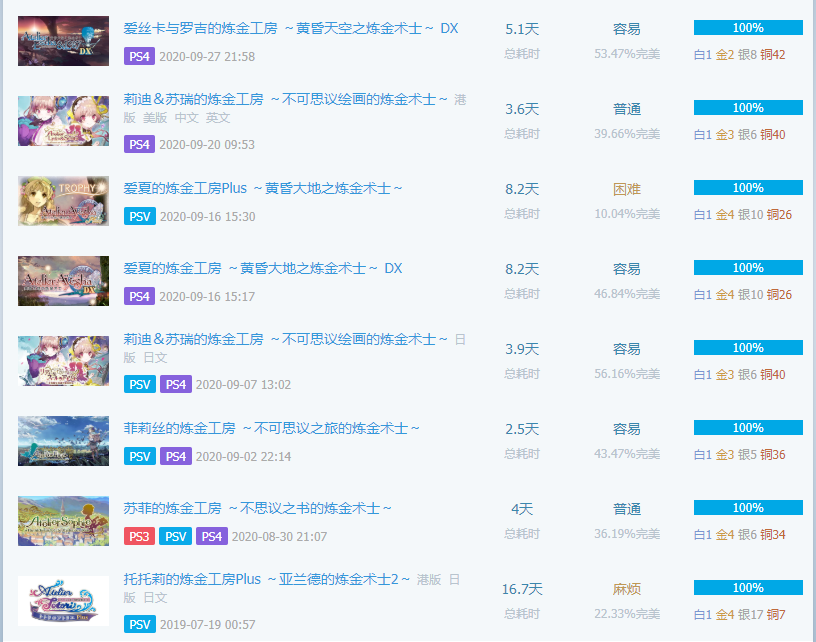Click PSV tag dated 2020-09-16 15:30
Screen dimensions: 816x642
pyautogui.click(x=139, y=216)
